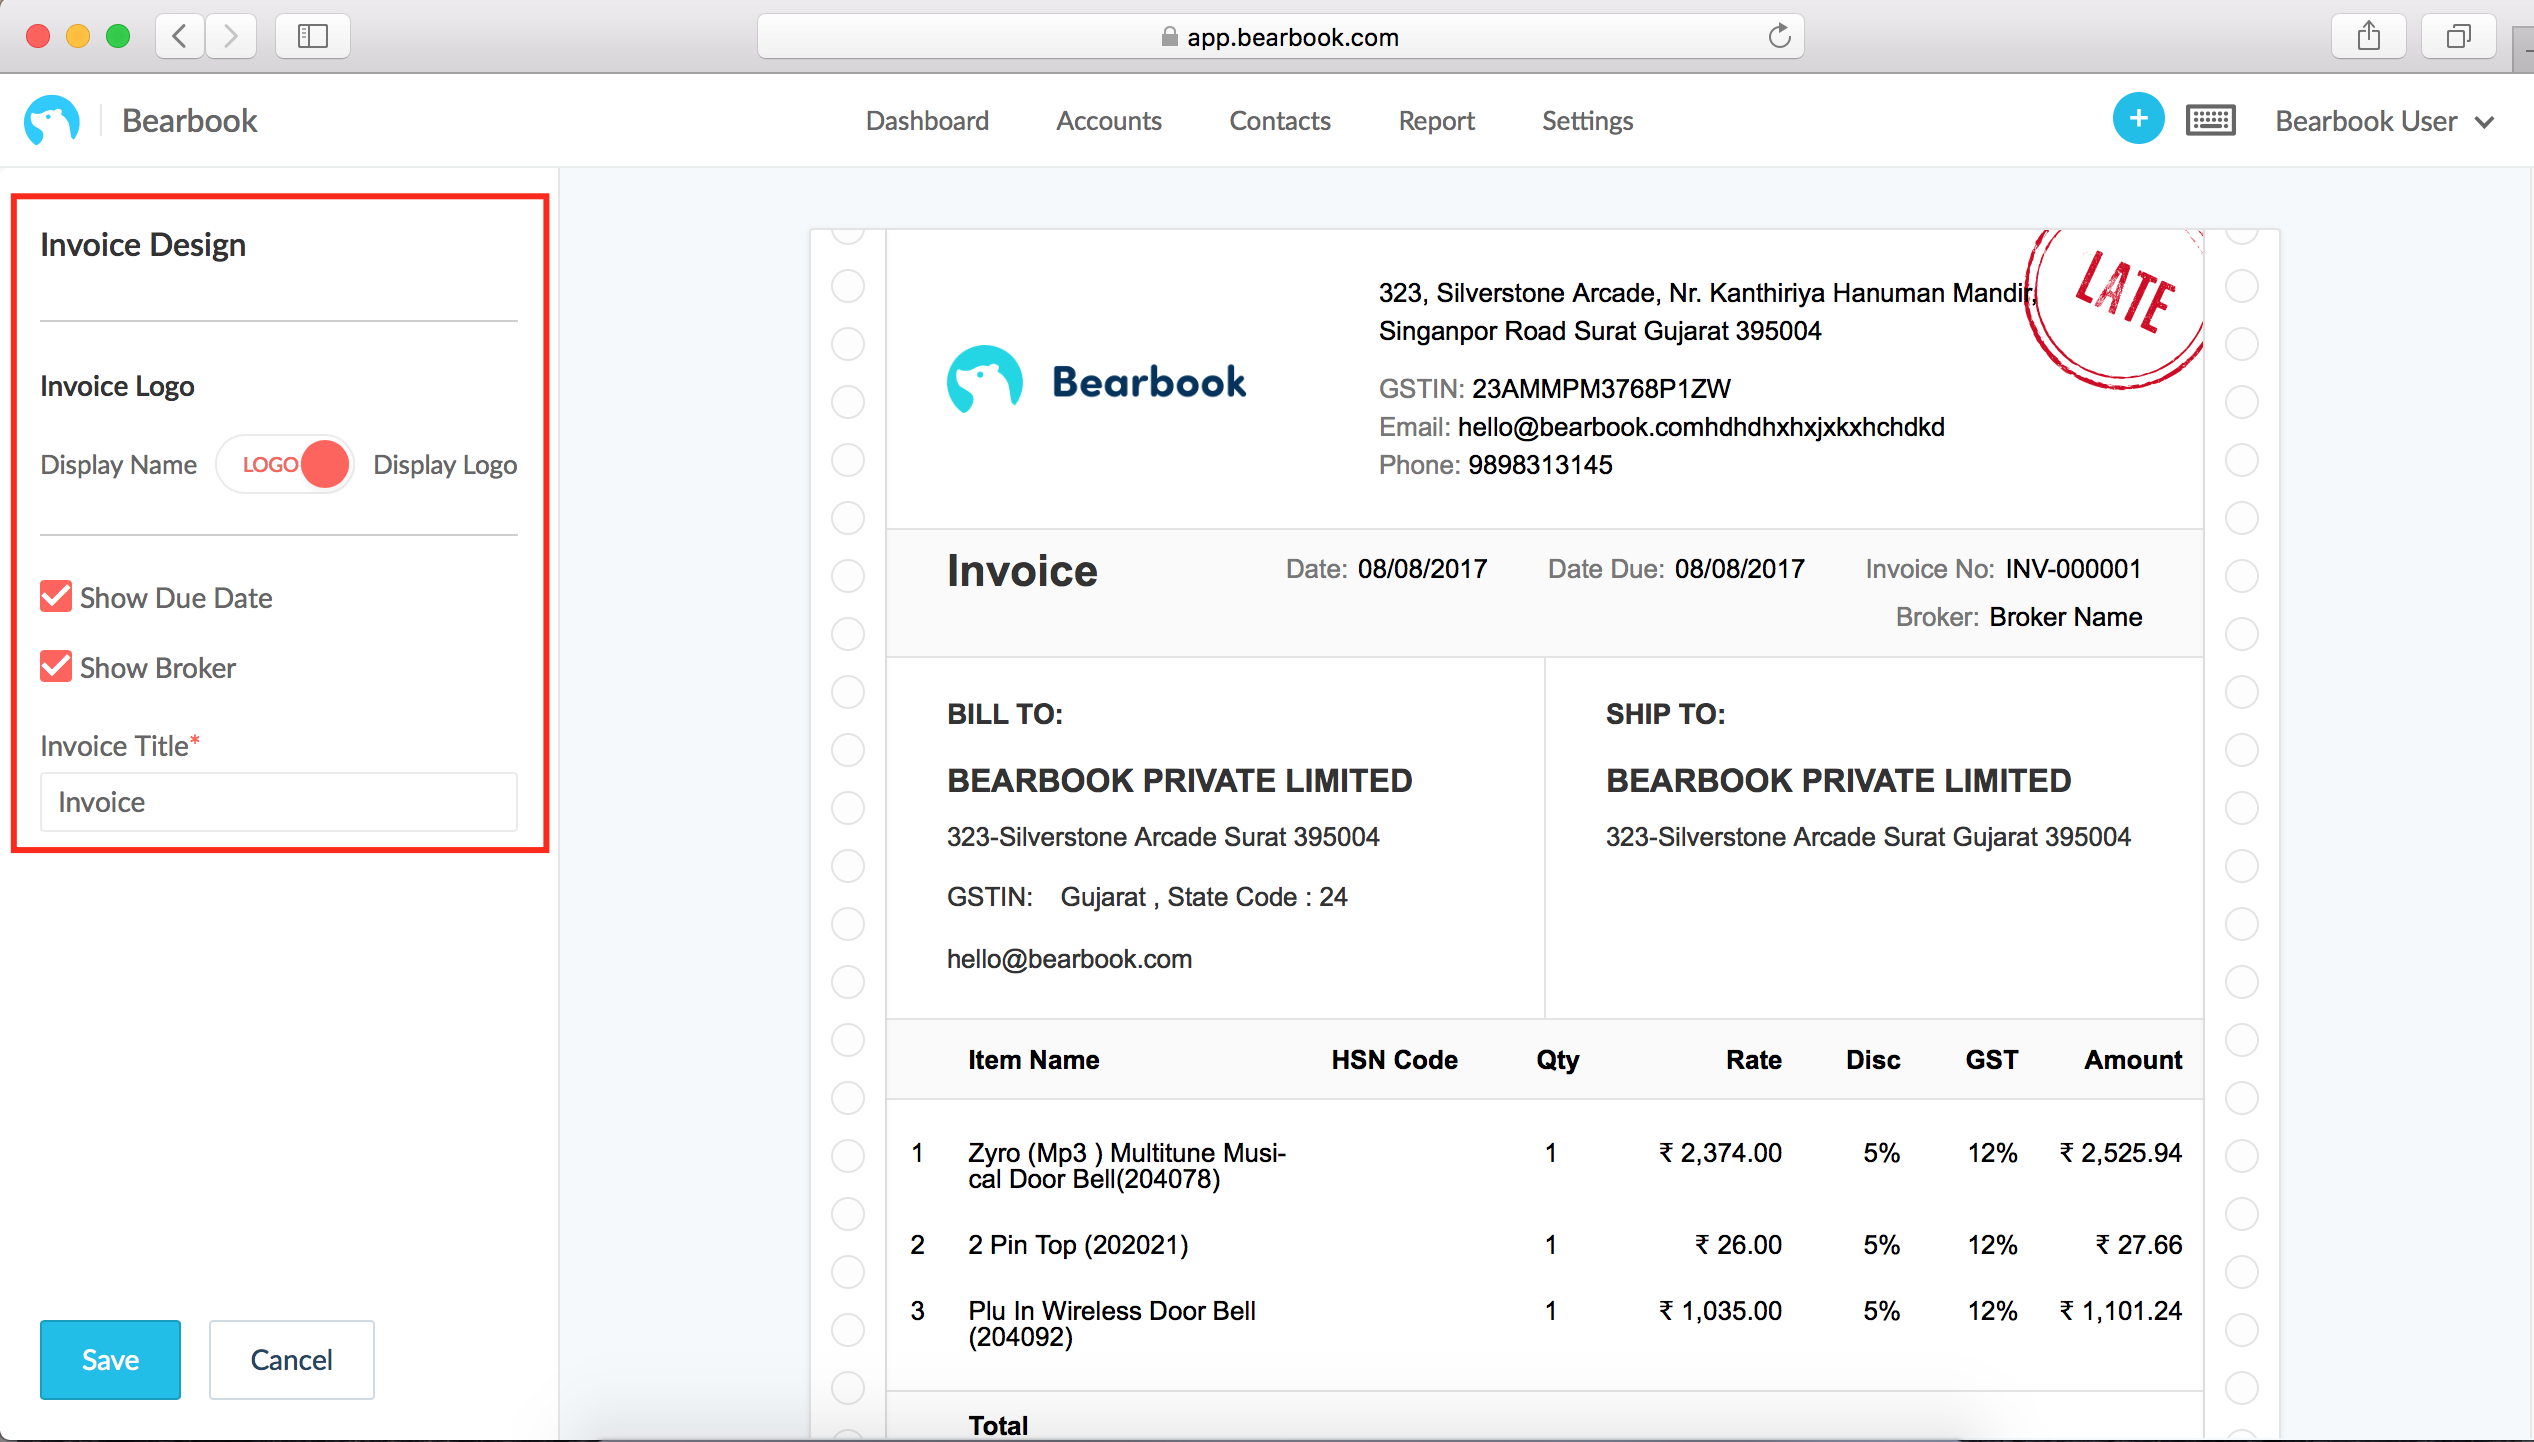
Task: Click the Bearbook brand name in the header
Action: pos(189,121)
